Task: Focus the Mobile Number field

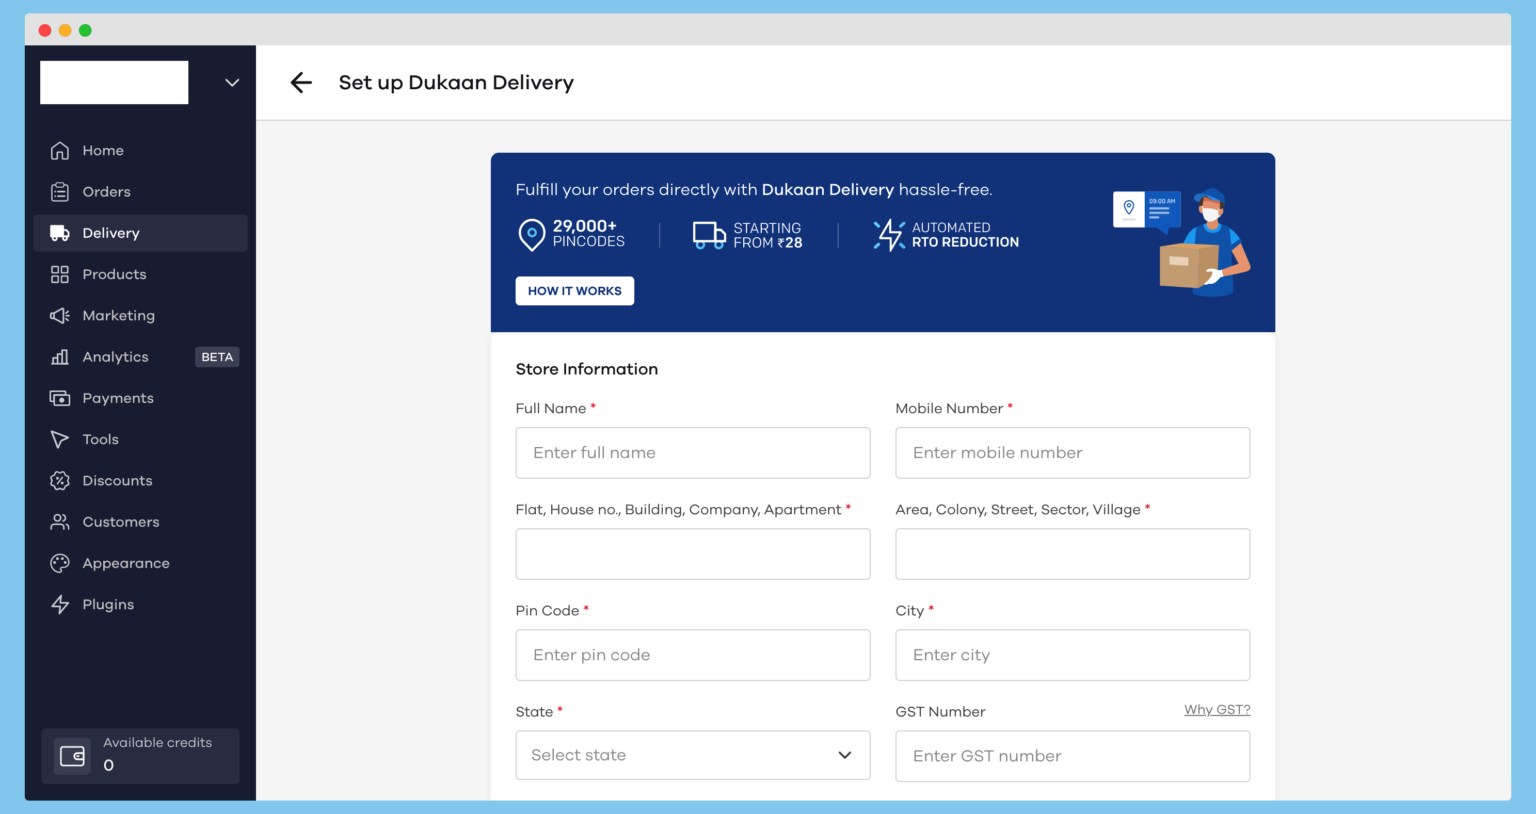Action: pyautogui.click(x=1073, y=453)
